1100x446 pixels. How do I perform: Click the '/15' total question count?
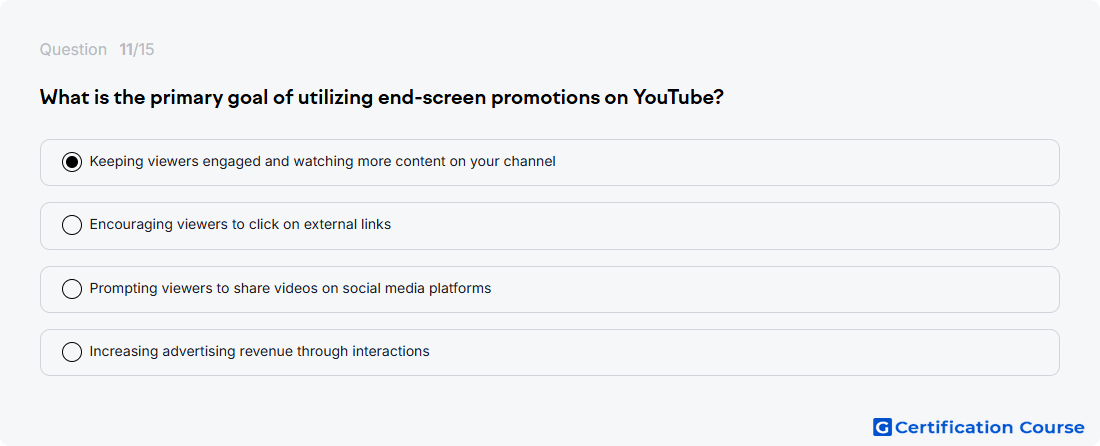click(144, 50)
